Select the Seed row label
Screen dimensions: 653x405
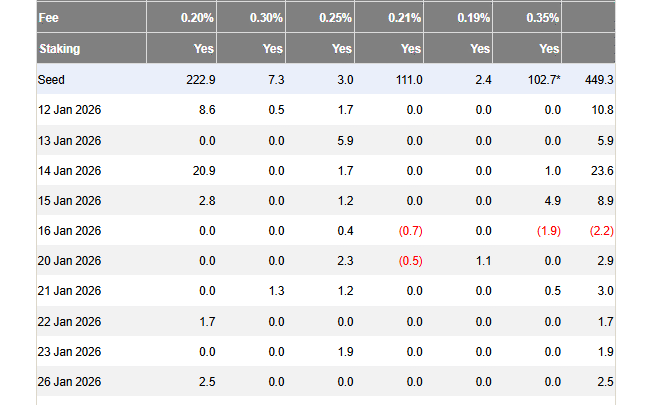(52, 80)
